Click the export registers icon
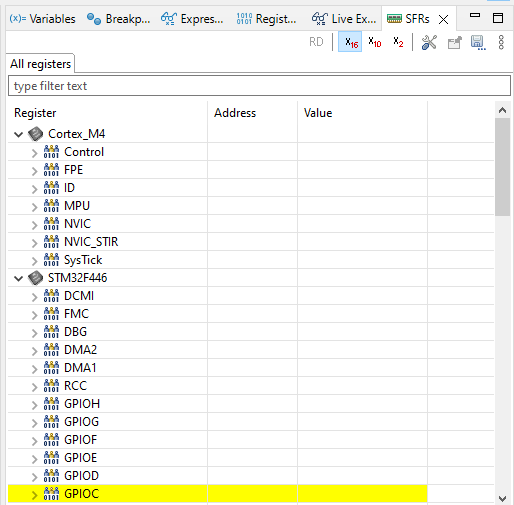Image resolution: width=514 pixels, height=505 pixels. click(x=454, y=42)
